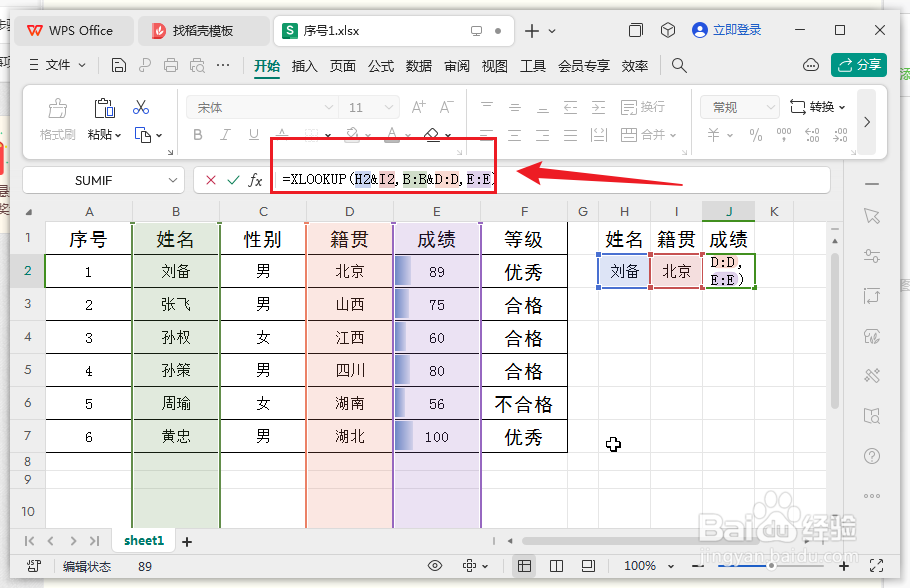Screen dimensions: 910x588
Task: Open the font name dropdown showing 宋体
Action: point(327,106)
